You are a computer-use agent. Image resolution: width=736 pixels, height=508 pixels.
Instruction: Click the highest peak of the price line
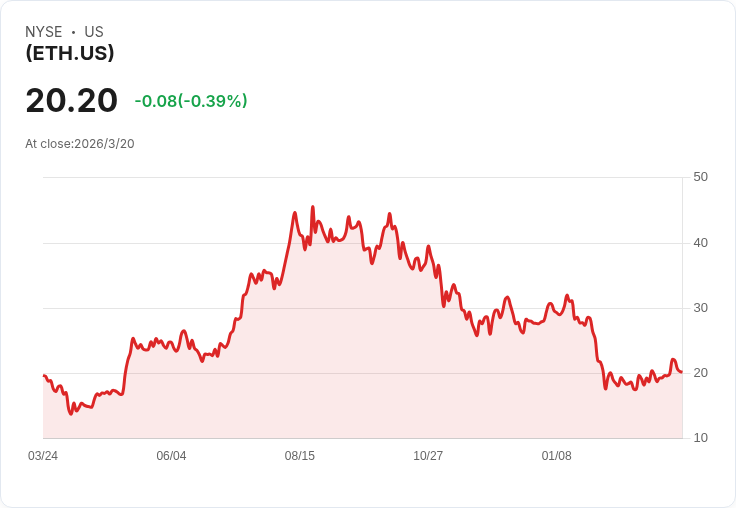tap(312, 207)
